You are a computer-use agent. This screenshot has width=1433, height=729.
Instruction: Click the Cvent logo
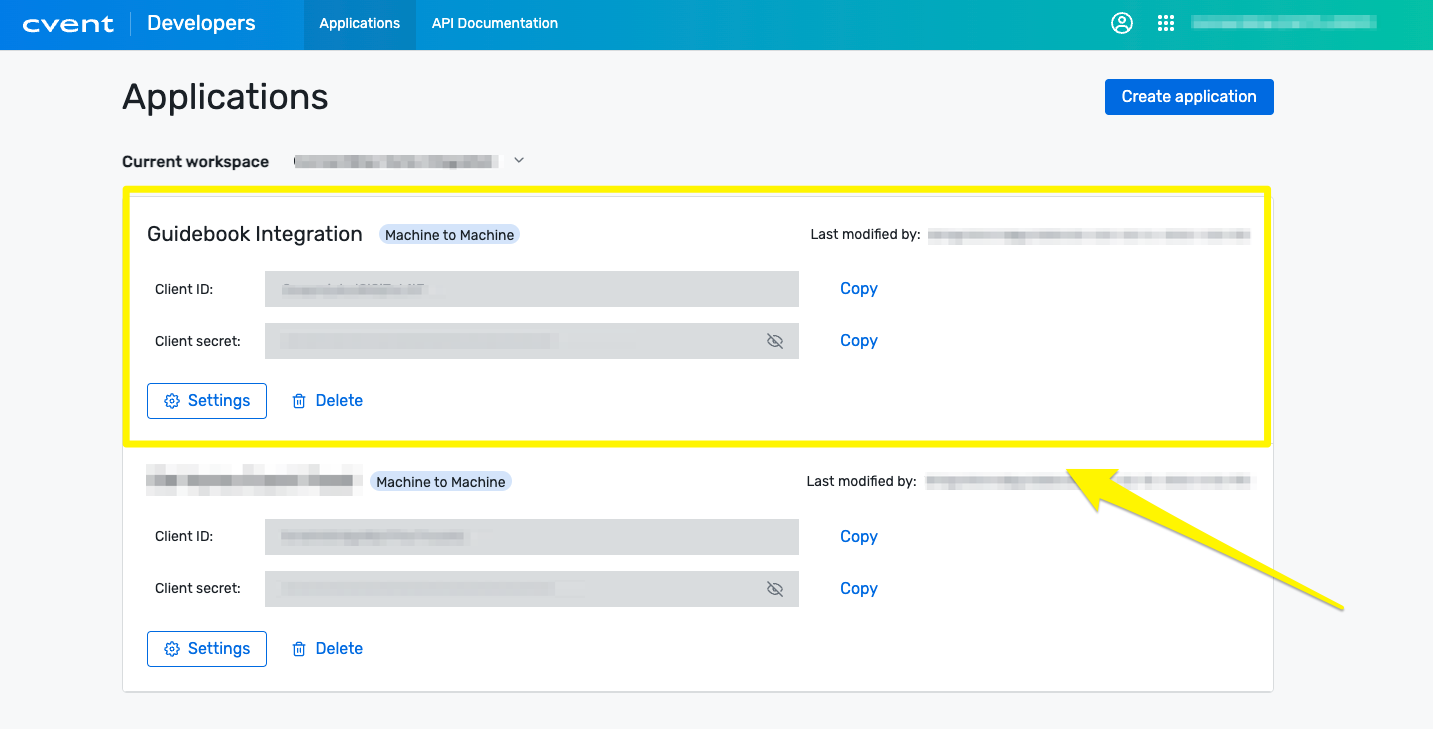click(x=68, y=24)
